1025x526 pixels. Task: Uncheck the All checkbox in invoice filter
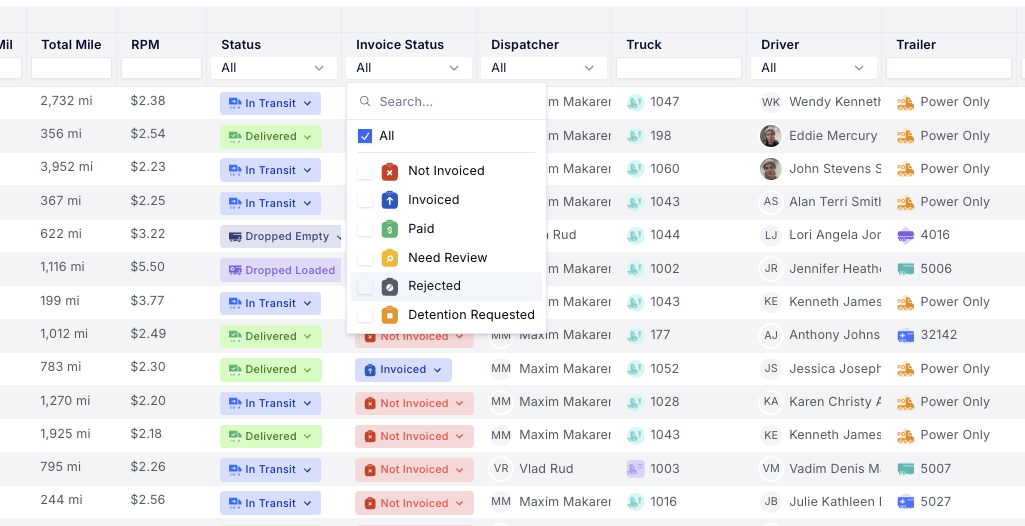click(x=365, y=136)
